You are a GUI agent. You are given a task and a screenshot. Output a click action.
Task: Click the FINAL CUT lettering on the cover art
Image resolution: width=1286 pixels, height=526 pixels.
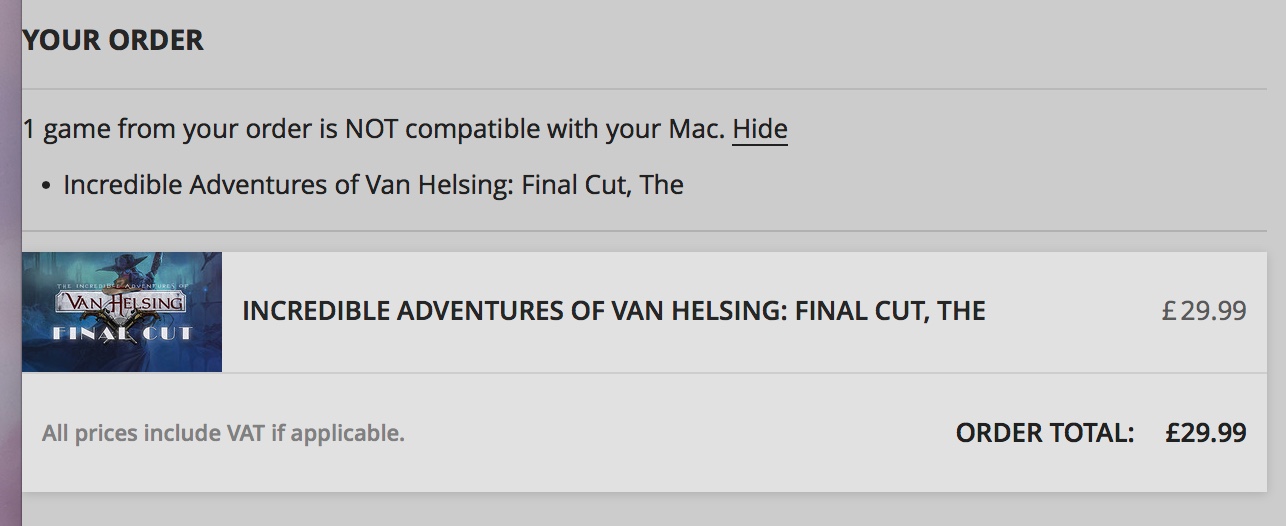click(122, 333)
